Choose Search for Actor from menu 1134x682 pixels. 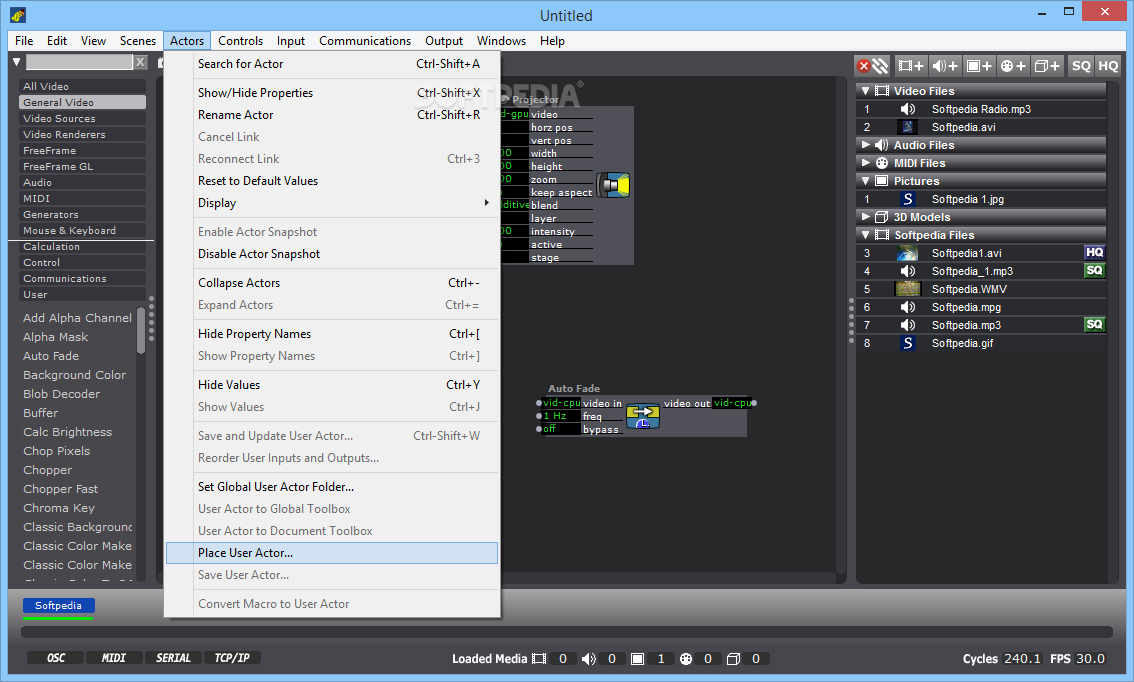tap(332, 64)
